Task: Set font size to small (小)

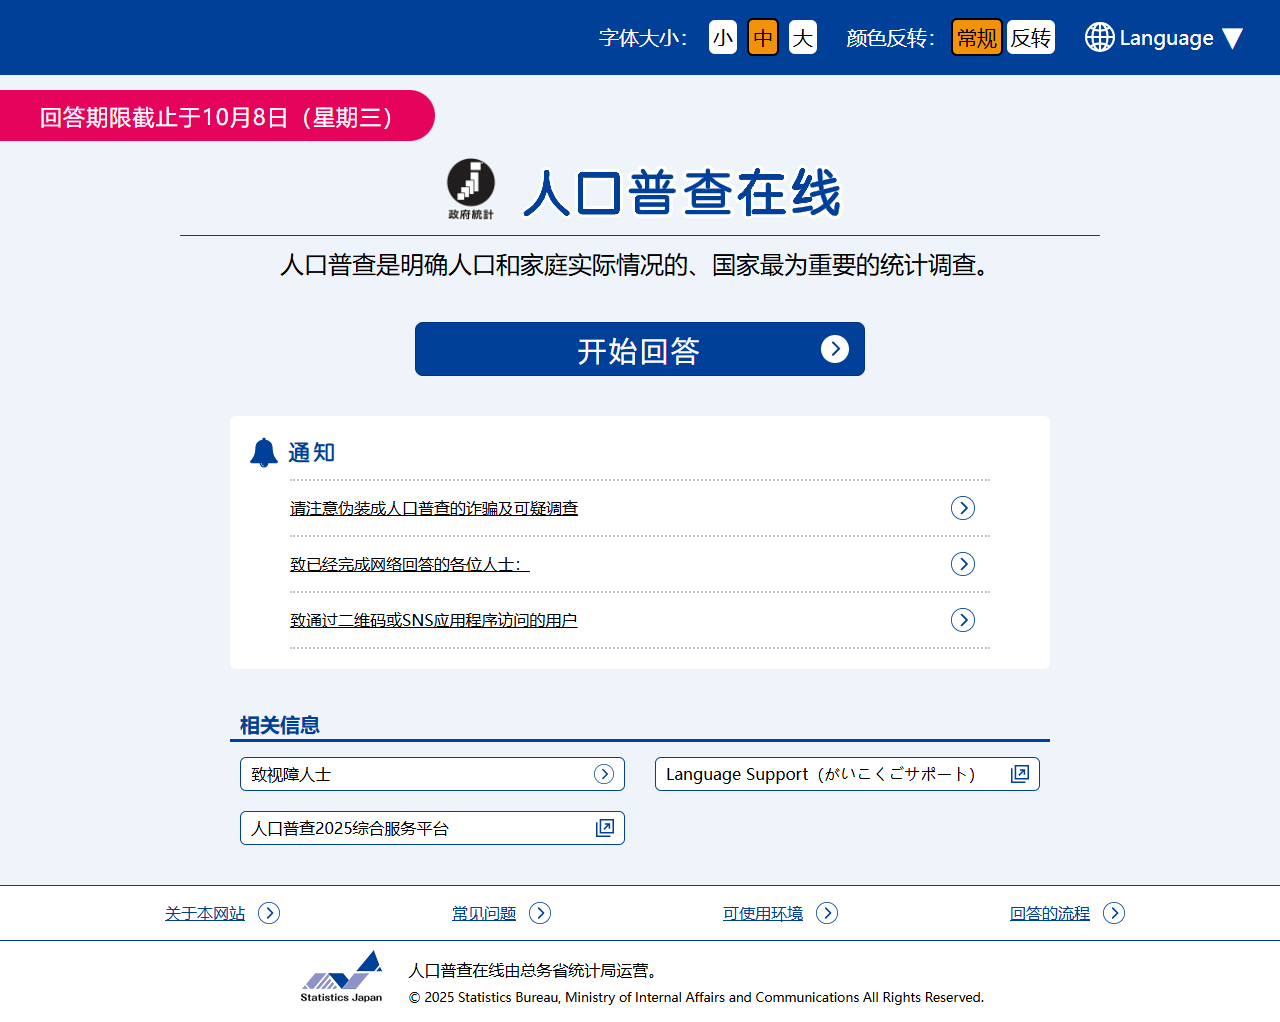Action: [x=723, y=38]
